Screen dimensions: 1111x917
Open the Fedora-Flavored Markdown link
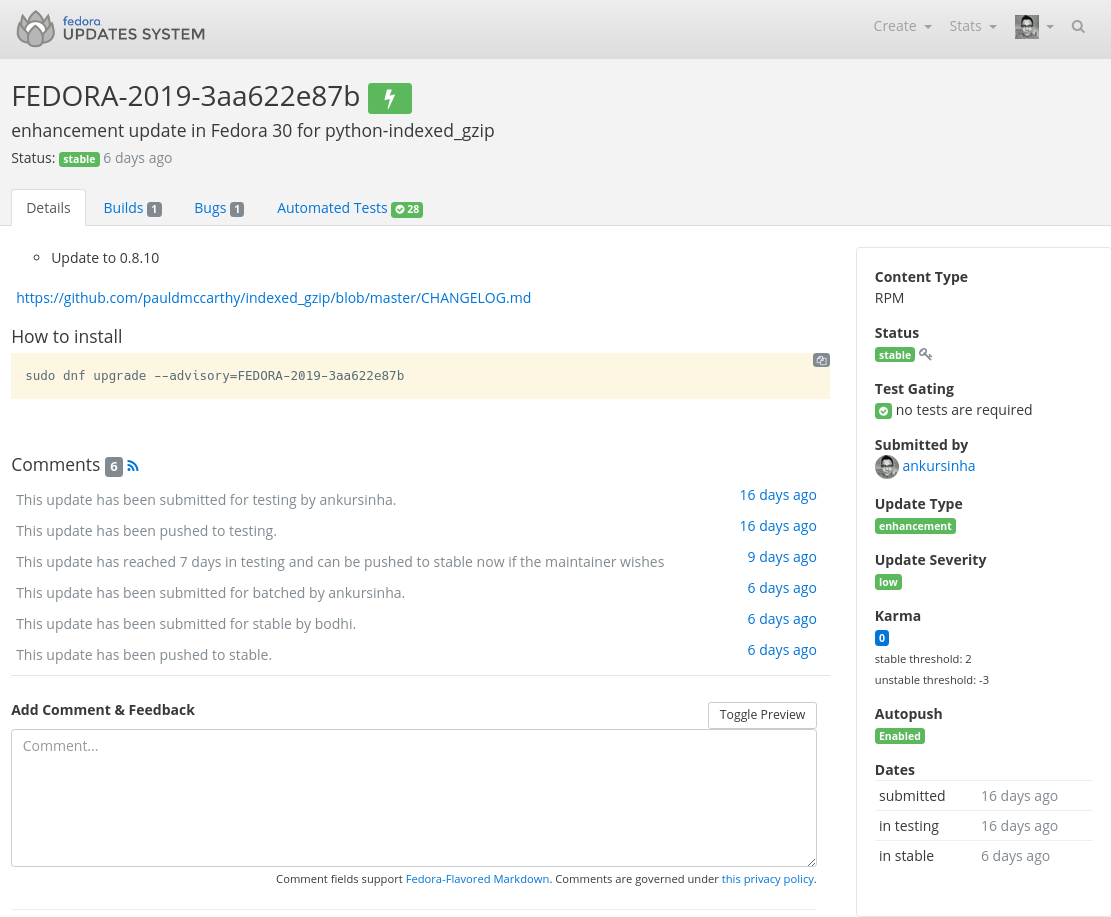coord(477,879)
